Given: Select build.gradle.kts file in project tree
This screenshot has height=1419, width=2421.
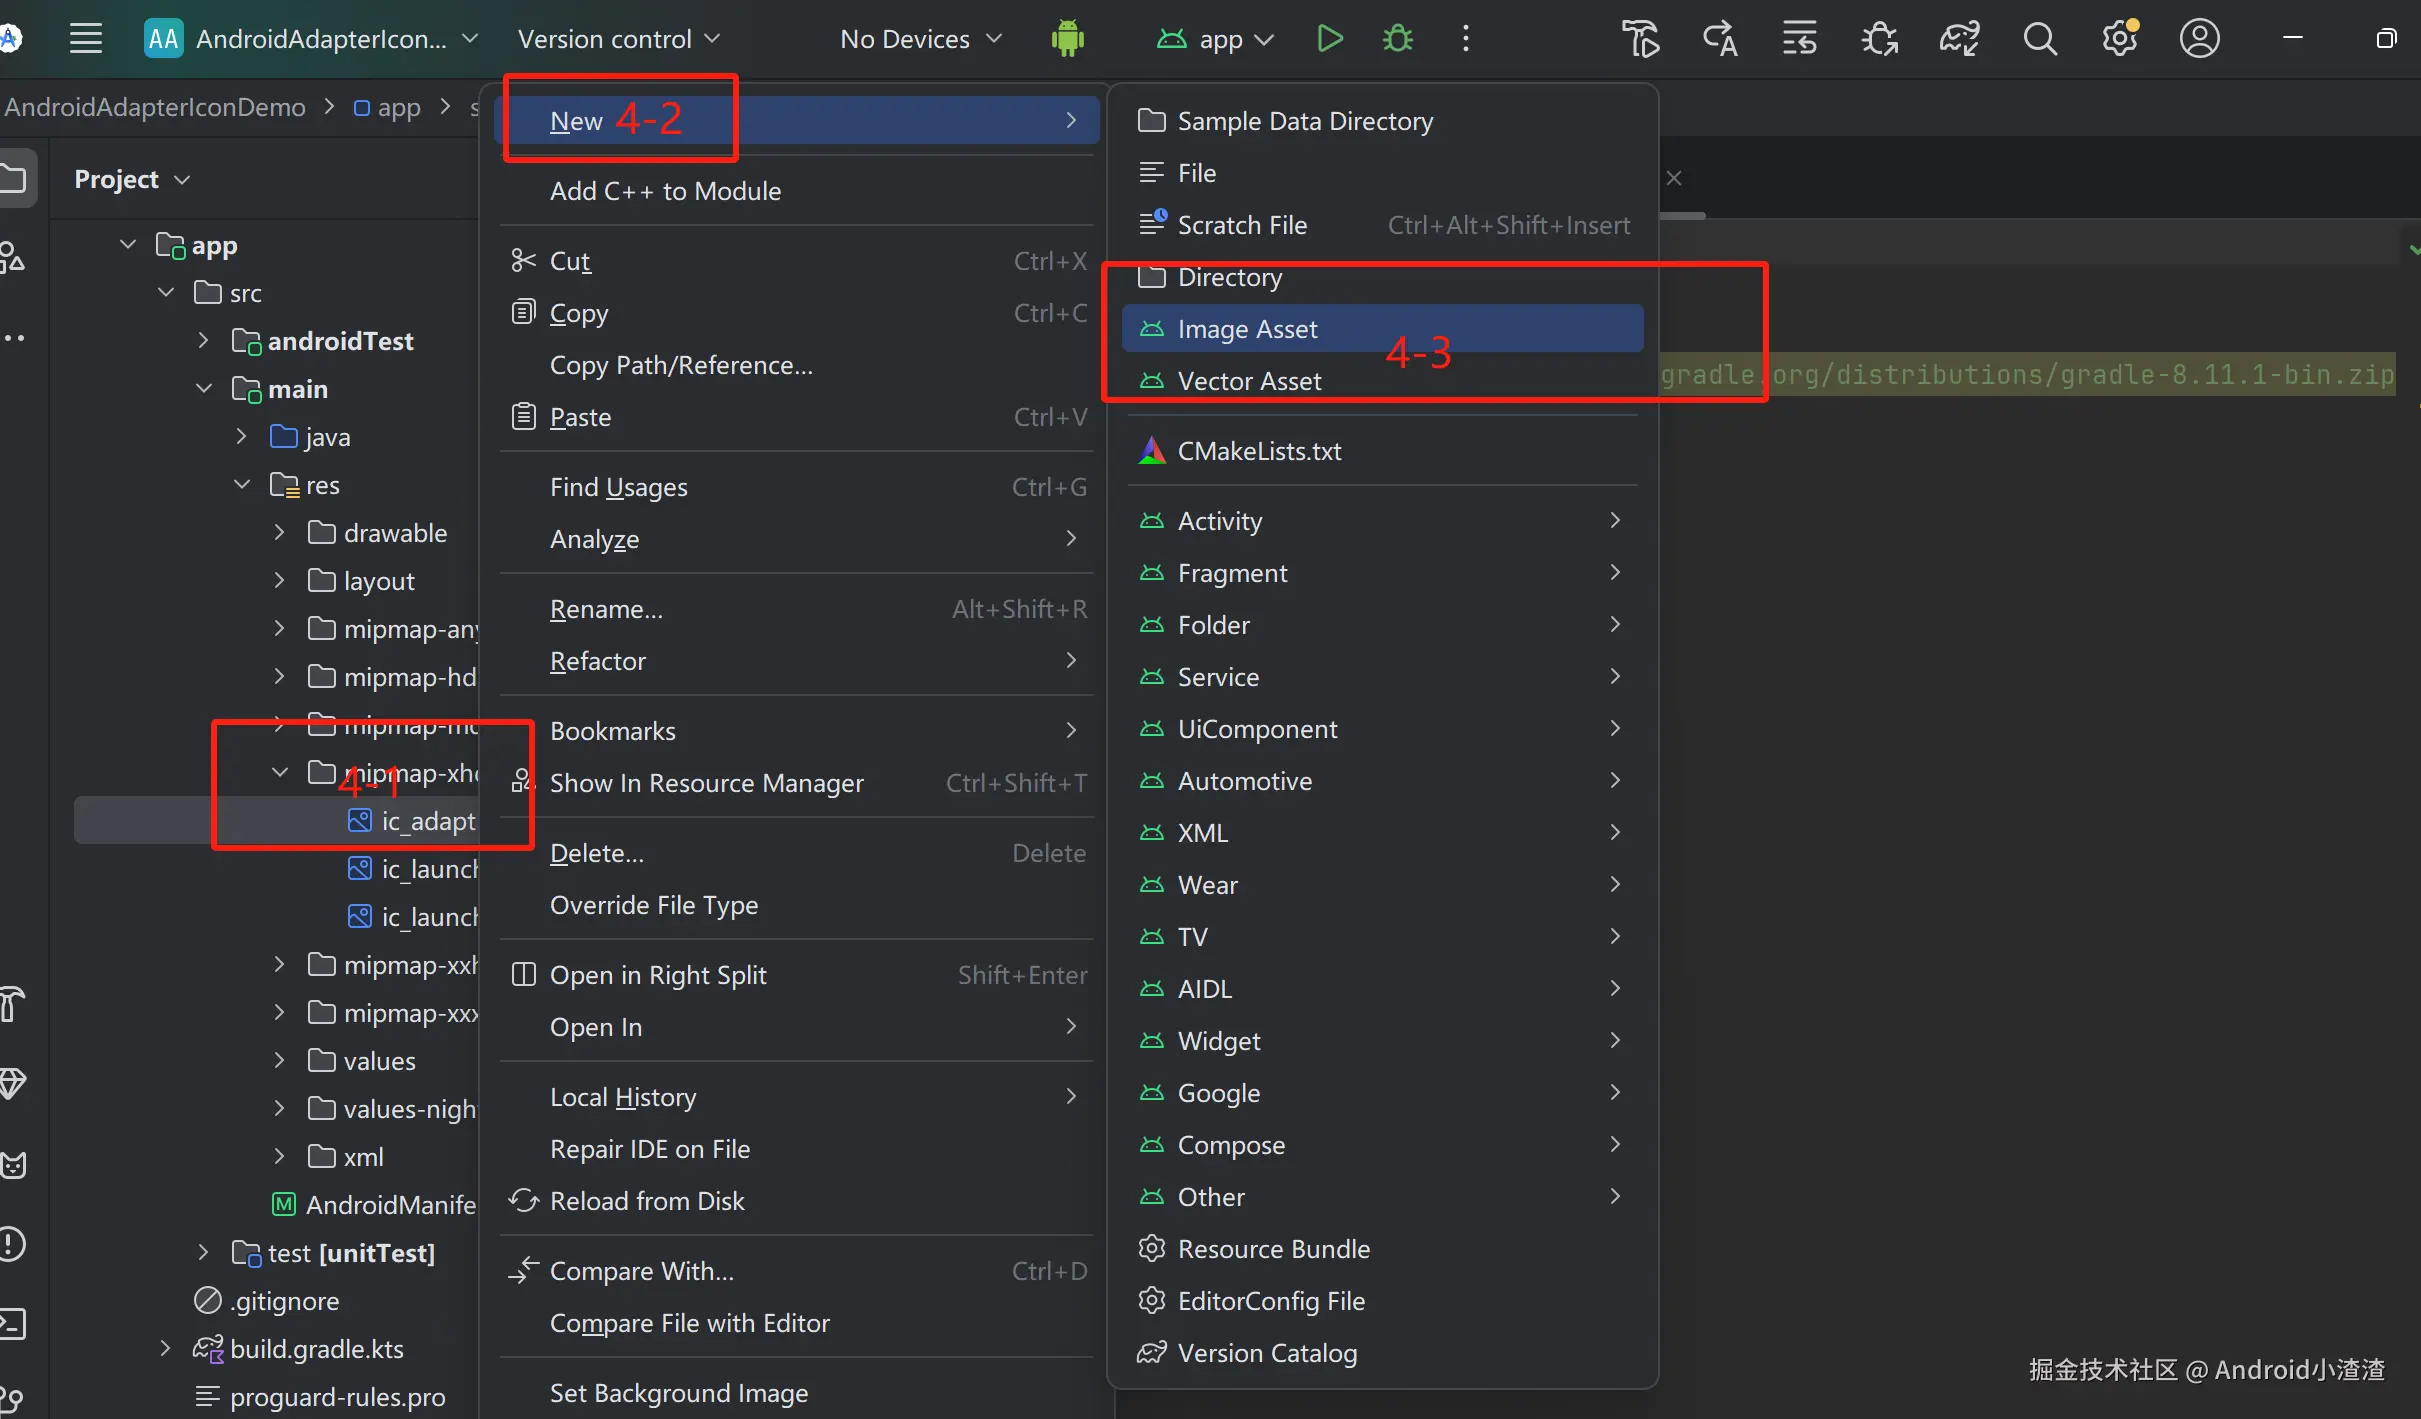Looking at the screenshot, I should (x=316, y=1349).
